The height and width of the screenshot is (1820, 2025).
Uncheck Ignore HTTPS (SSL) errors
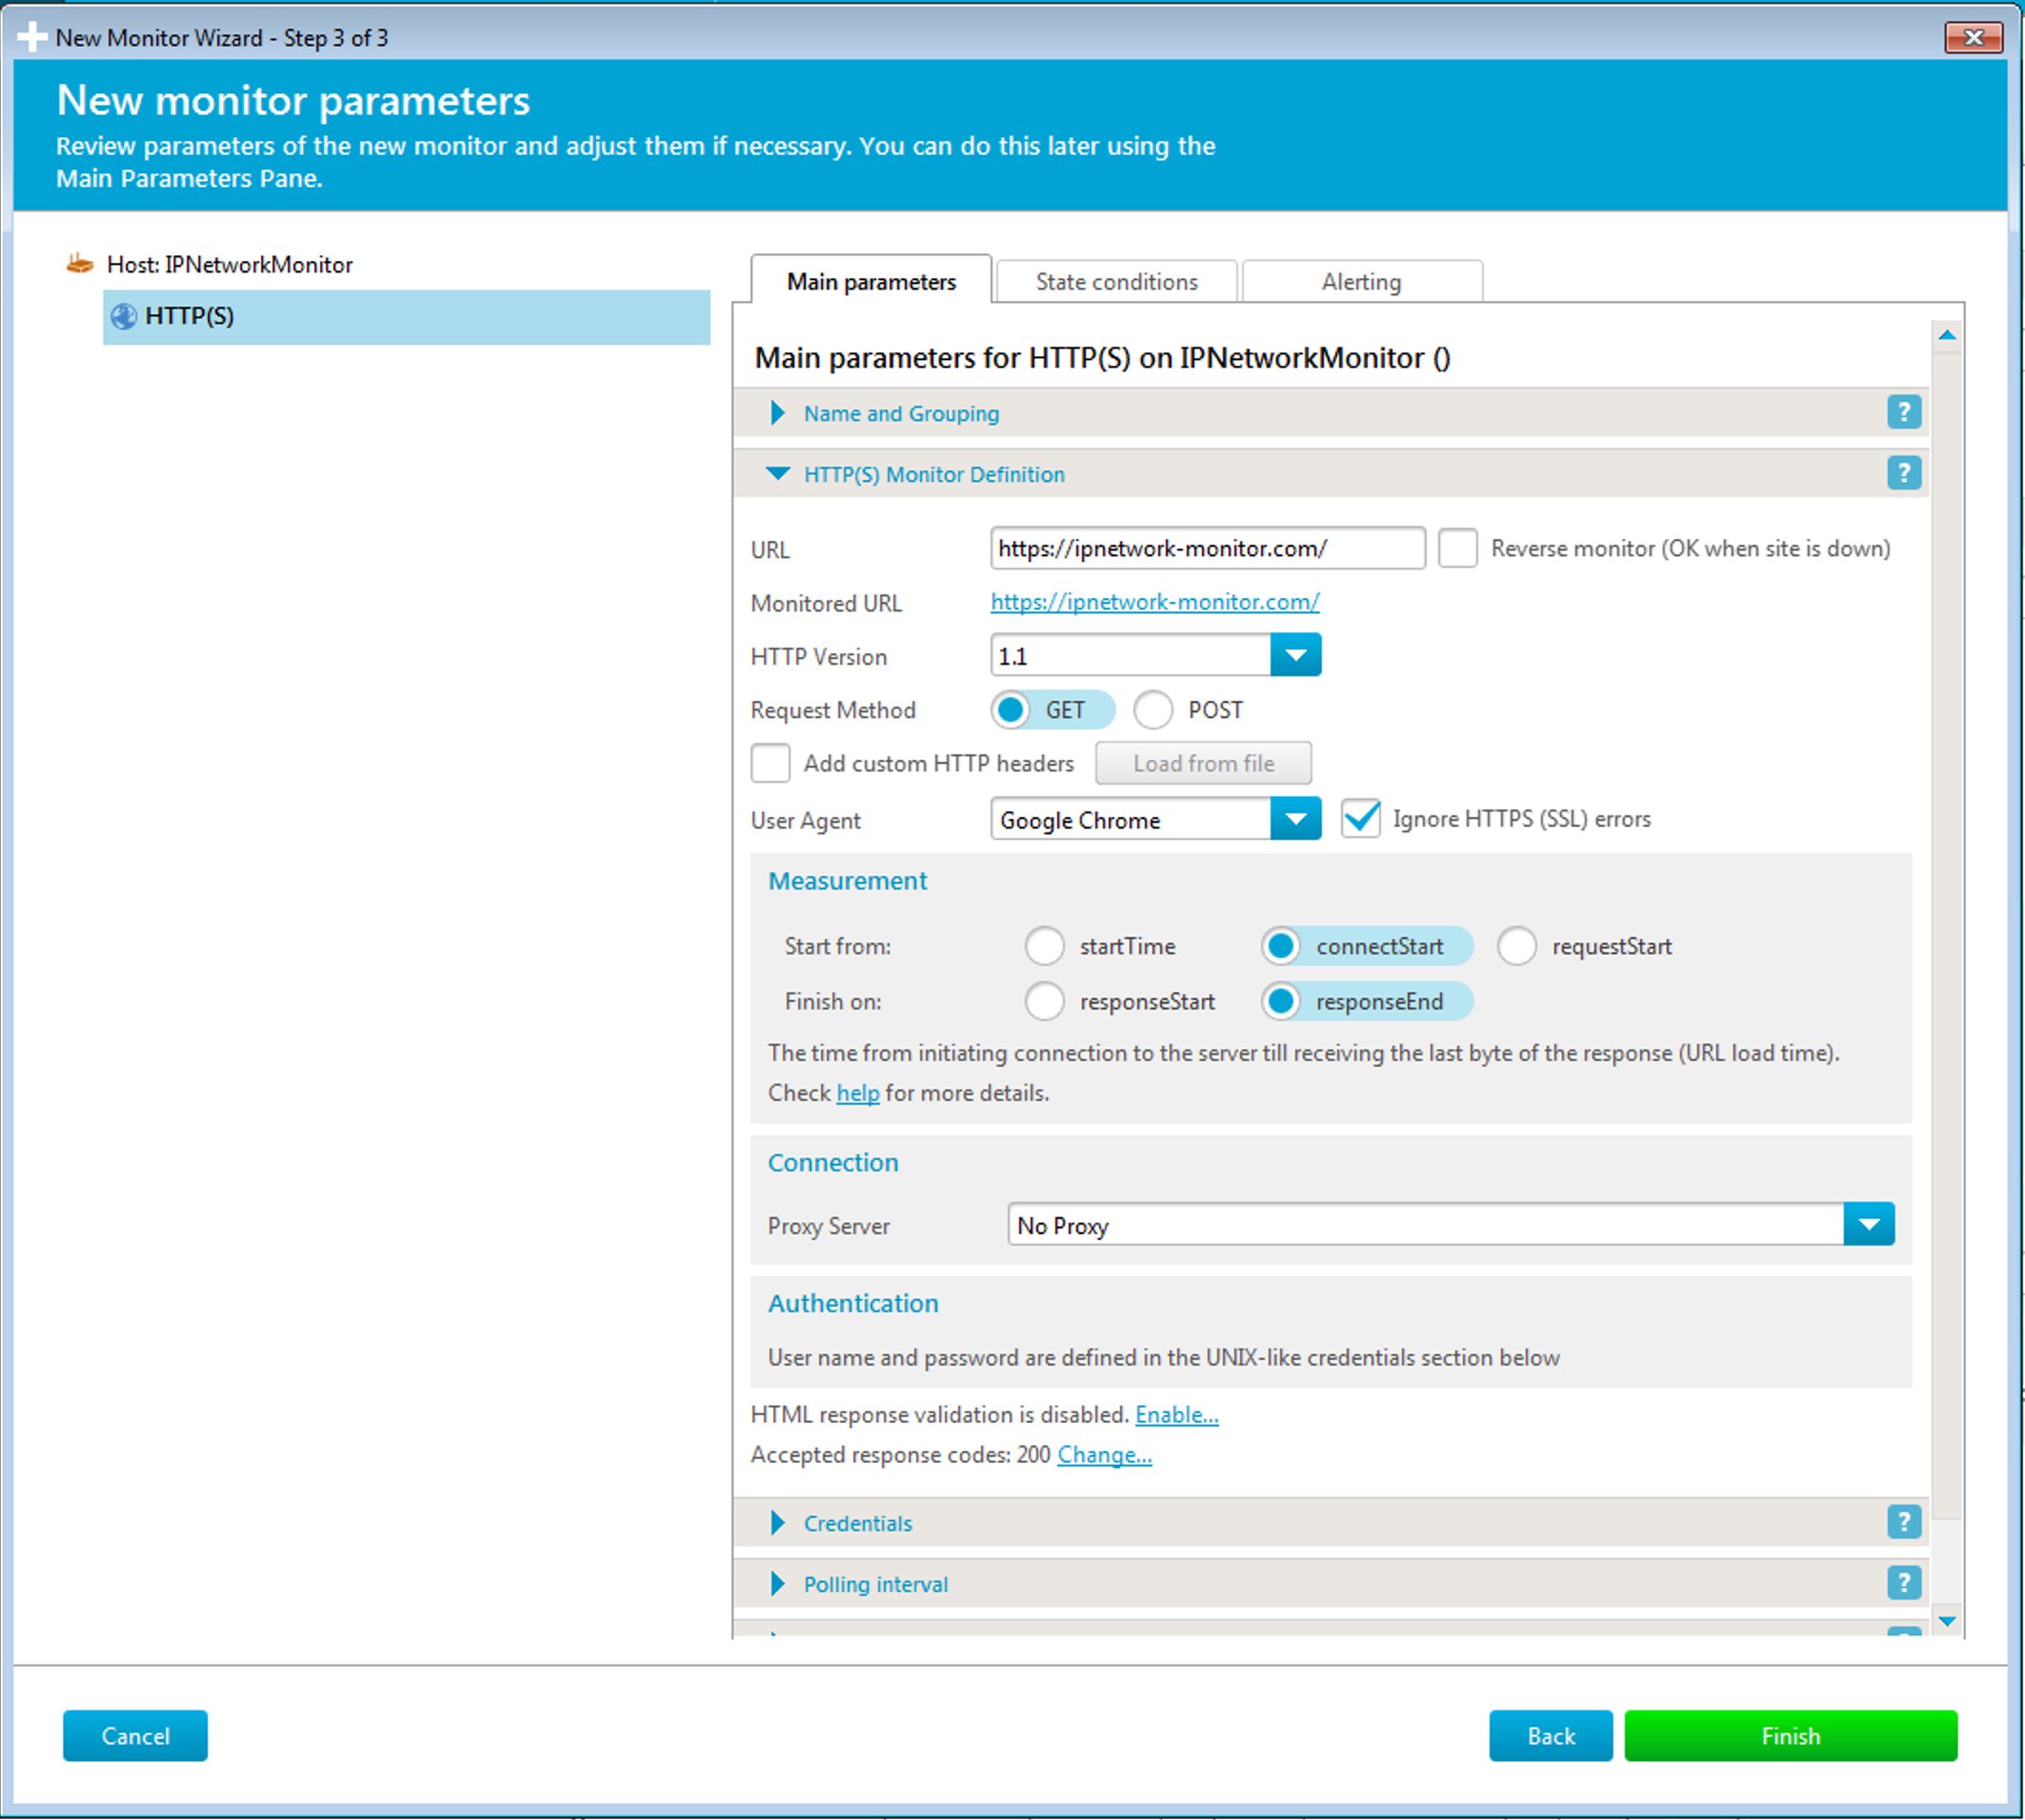tap(1360, 818)
